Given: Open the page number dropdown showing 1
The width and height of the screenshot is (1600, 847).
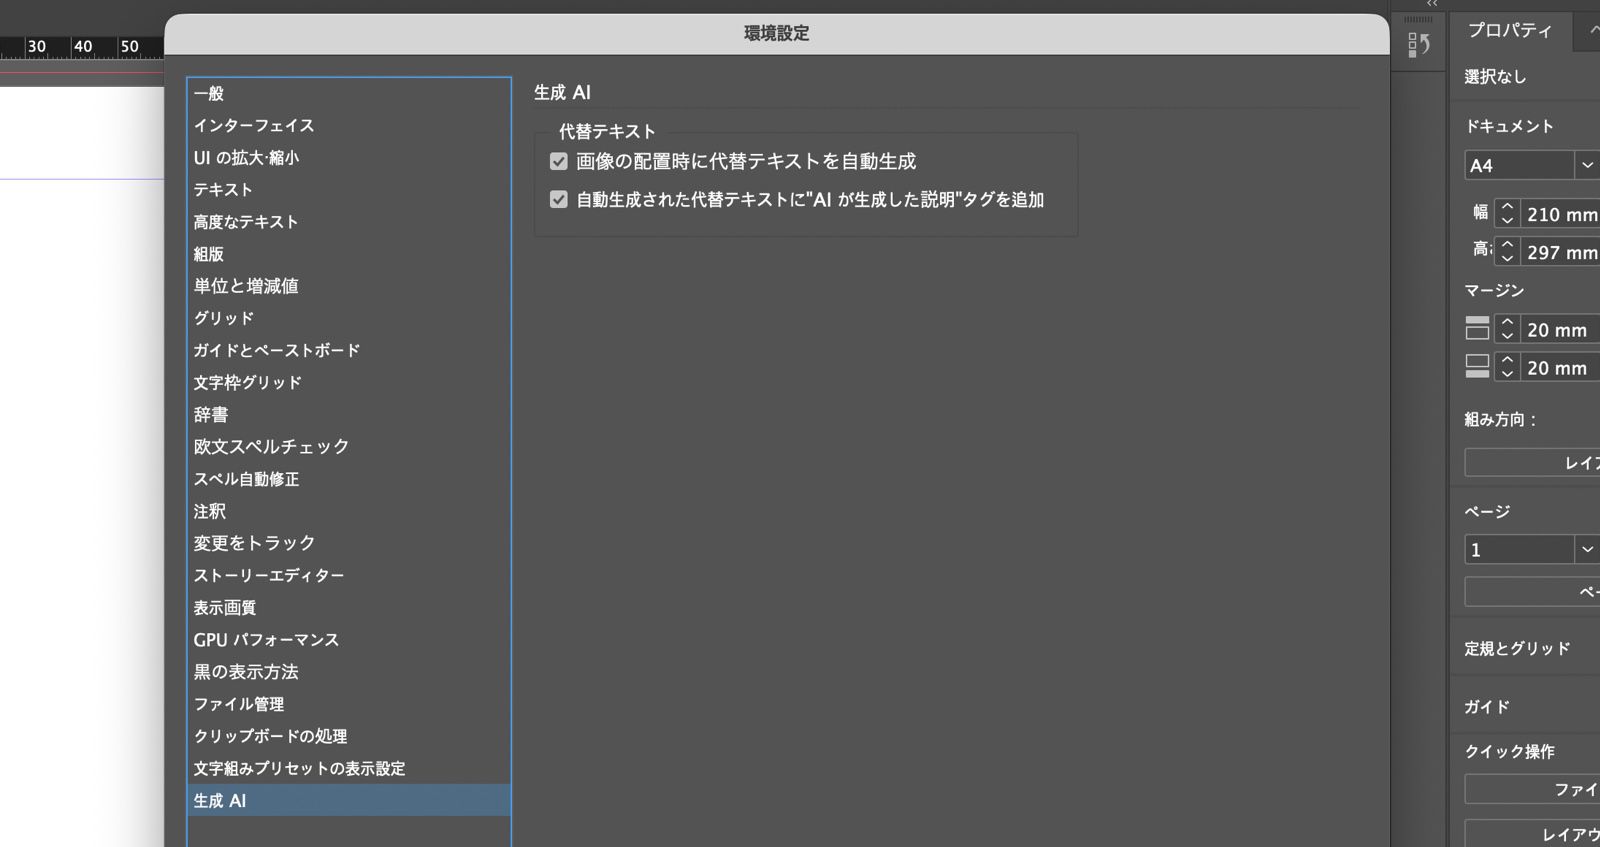Looking at the screenshot, I should (x=1587, y=549).
